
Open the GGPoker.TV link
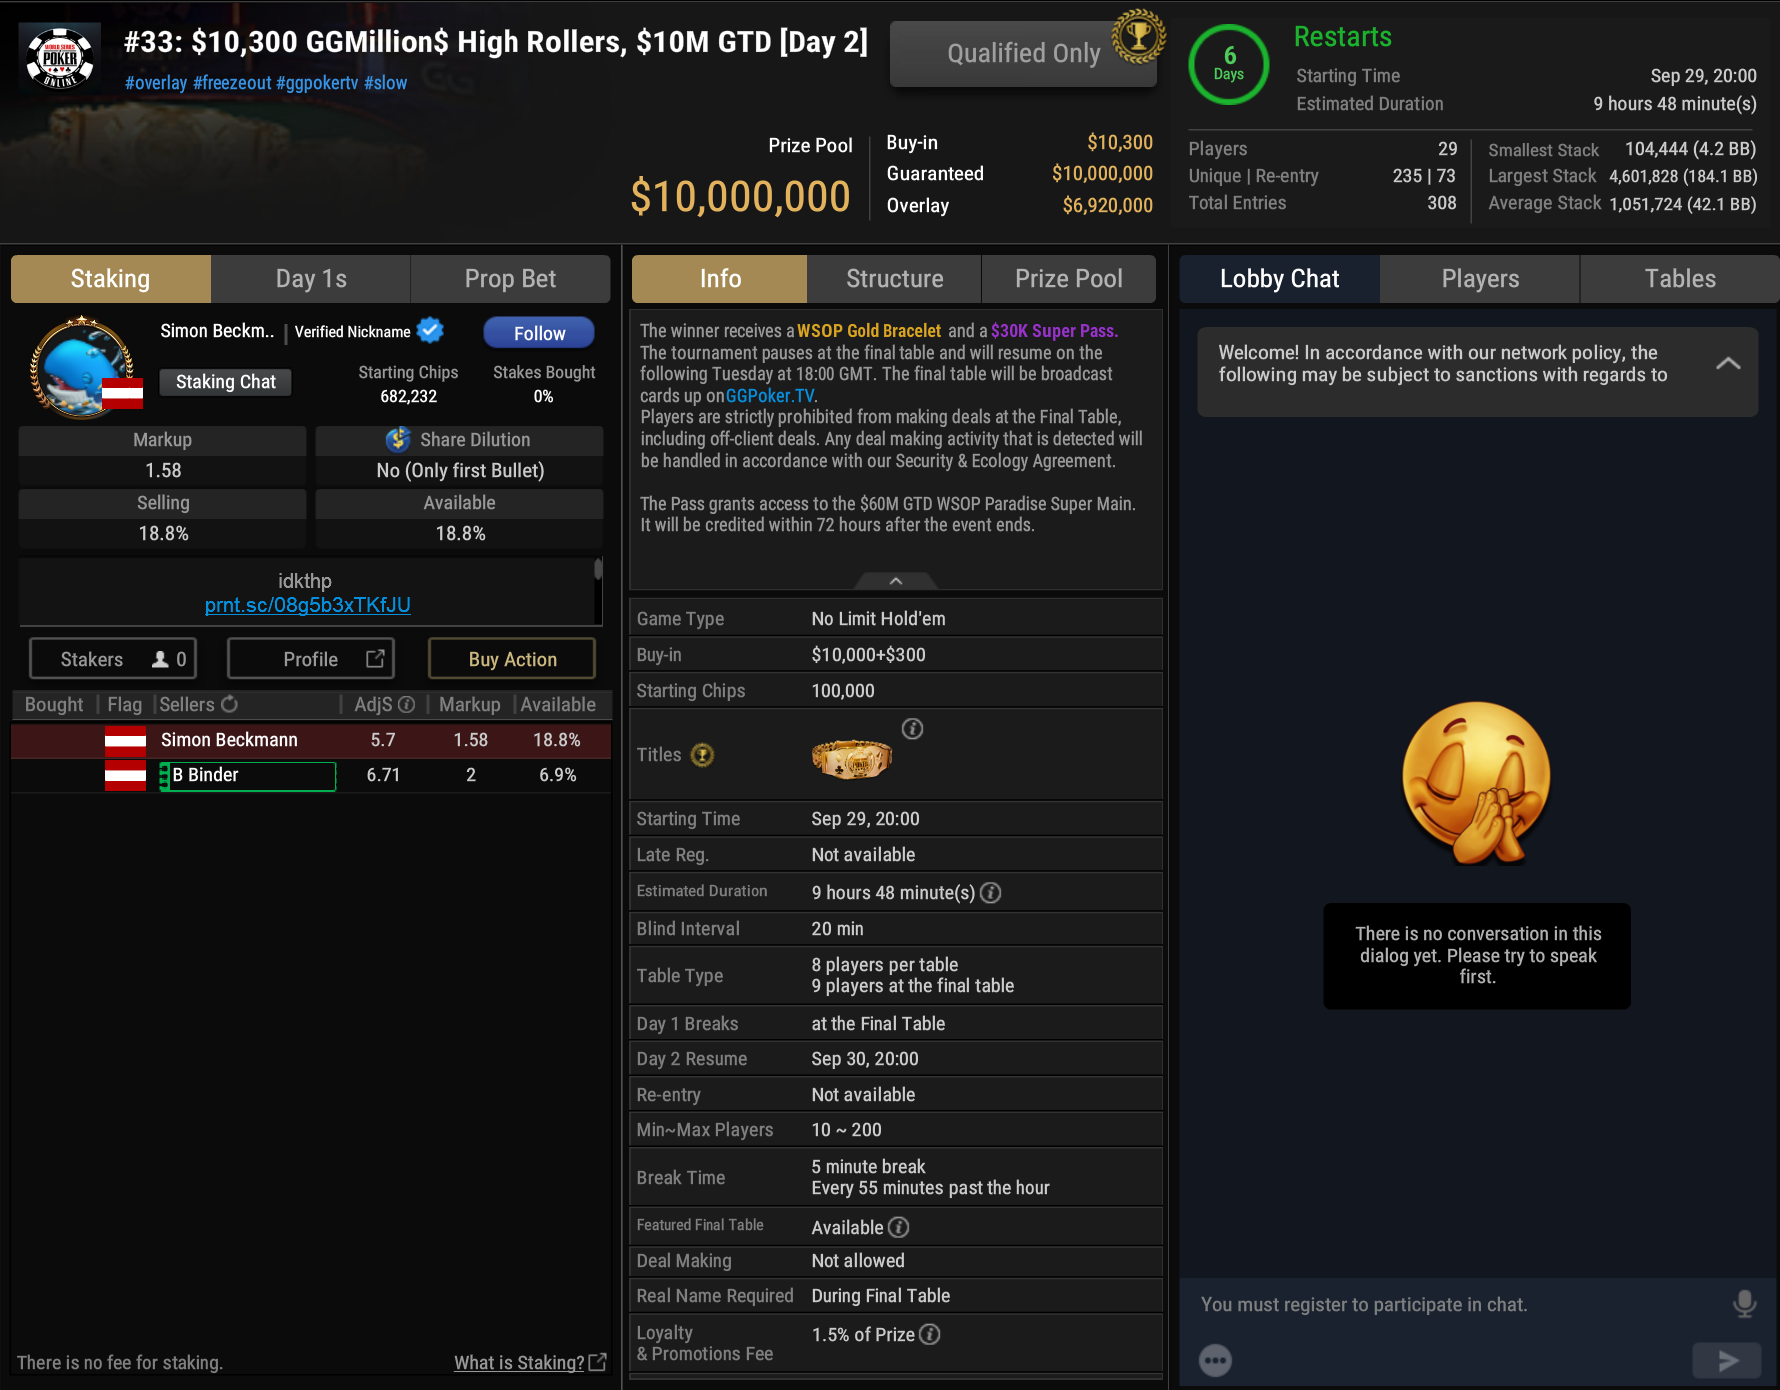click(770, 396)
